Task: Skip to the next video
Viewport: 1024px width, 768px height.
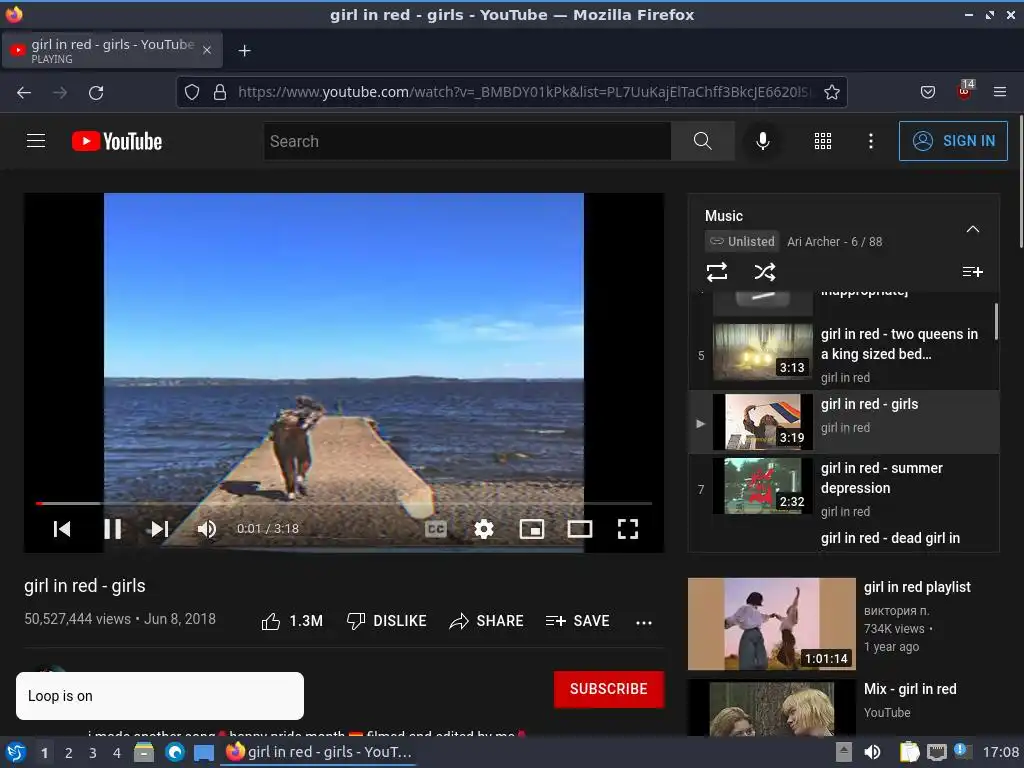Action: click(x=160, y=529)
